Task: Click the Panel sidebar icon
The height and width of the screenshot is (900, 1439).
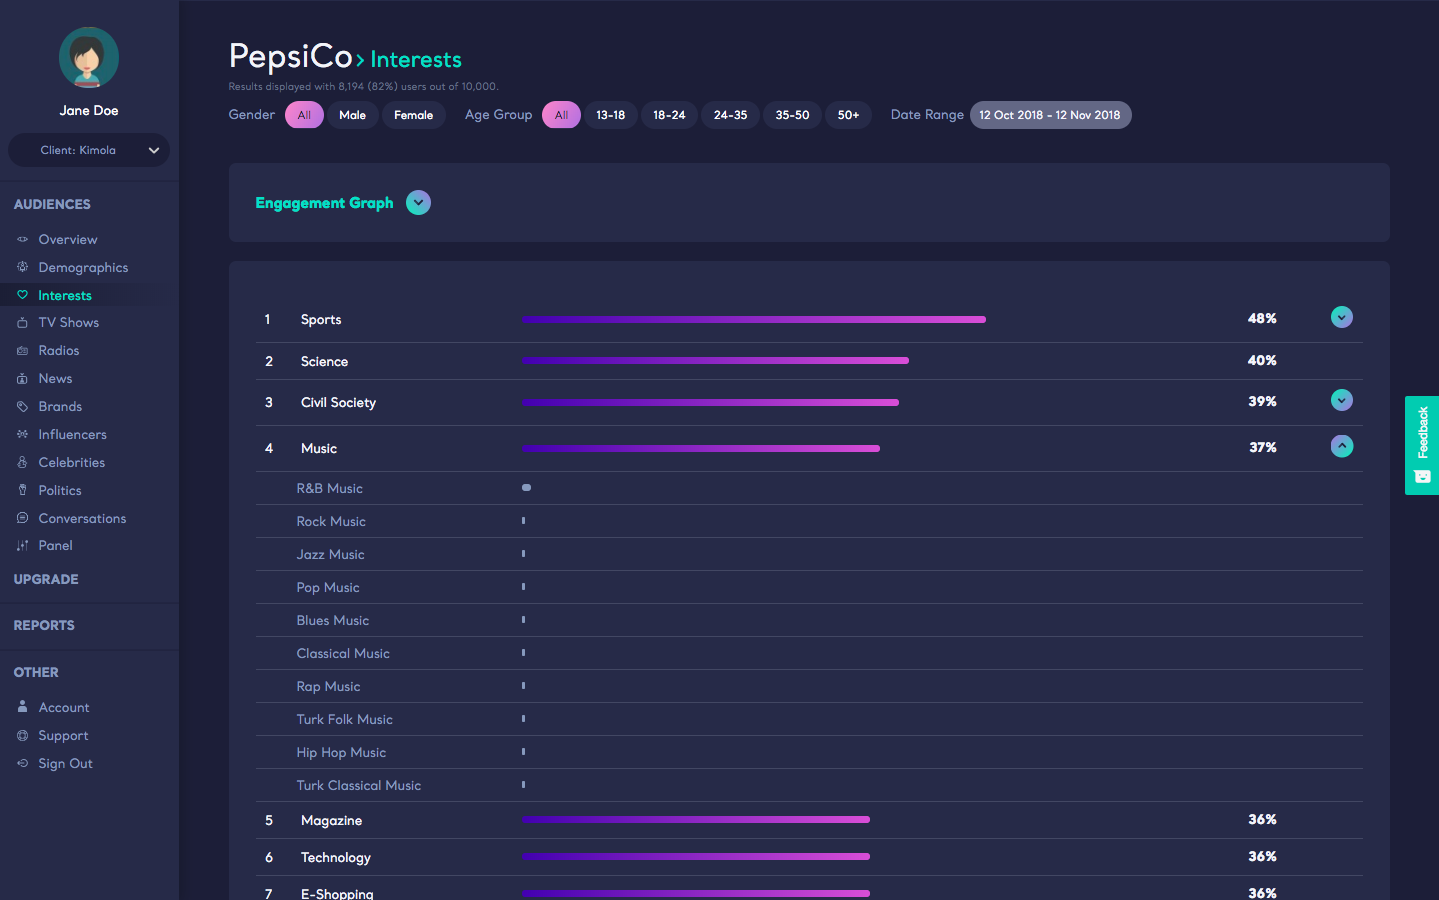Action: [x=22, y=546]
